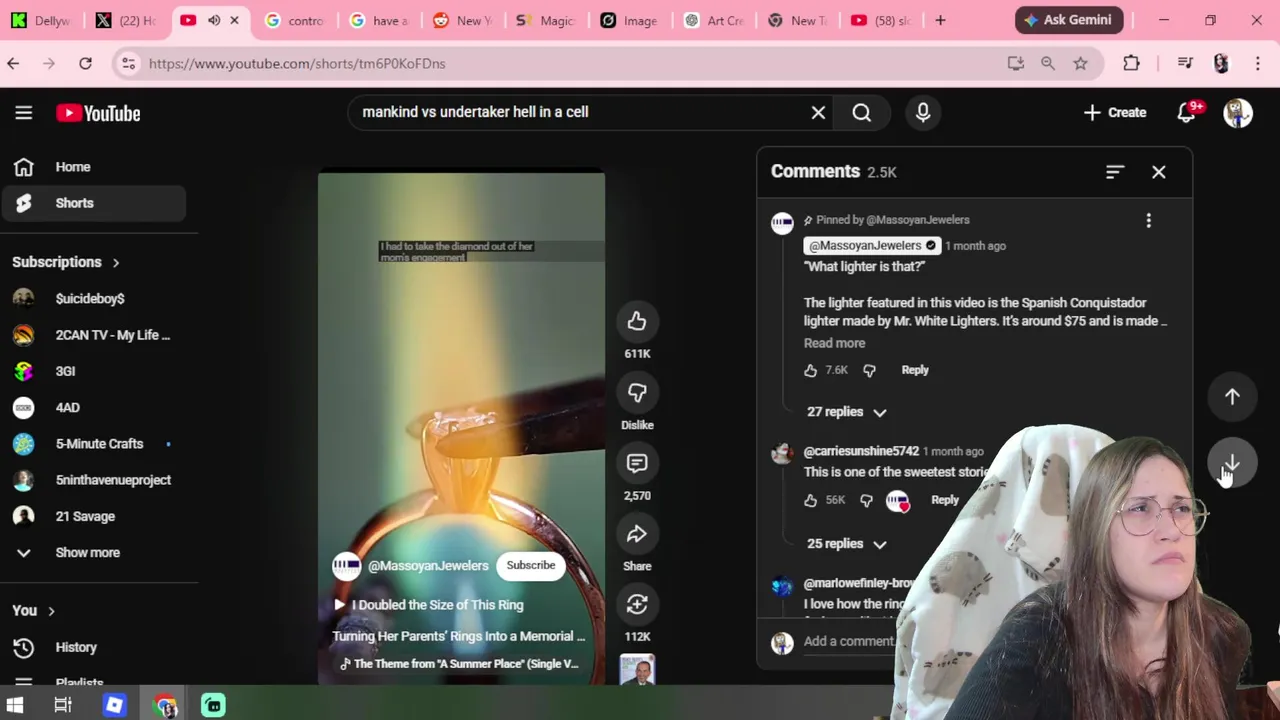Open Windows Start menu
Viewport: 1280px width, 720px height.
(x=15, y=706)
